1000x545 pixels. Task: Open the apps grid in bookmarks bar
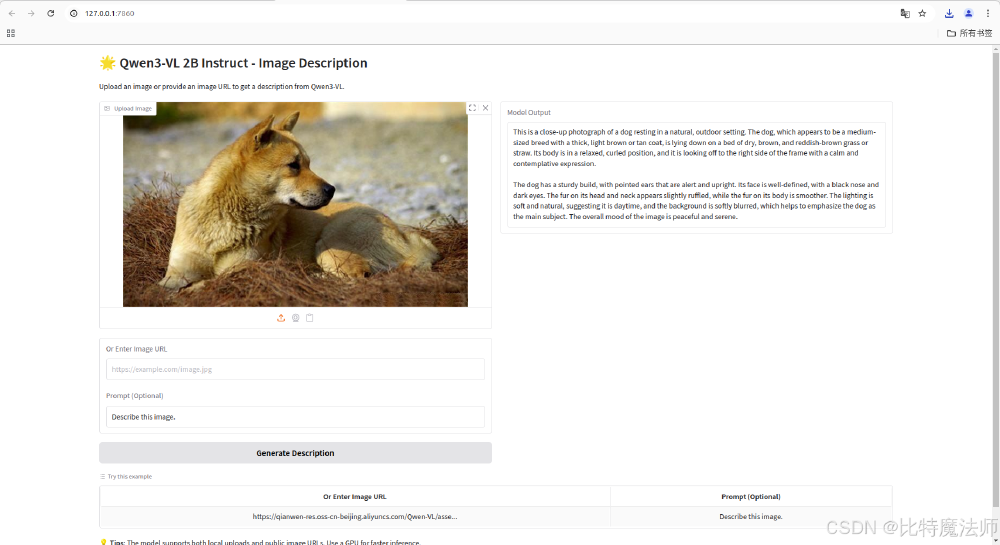(11, 33)
